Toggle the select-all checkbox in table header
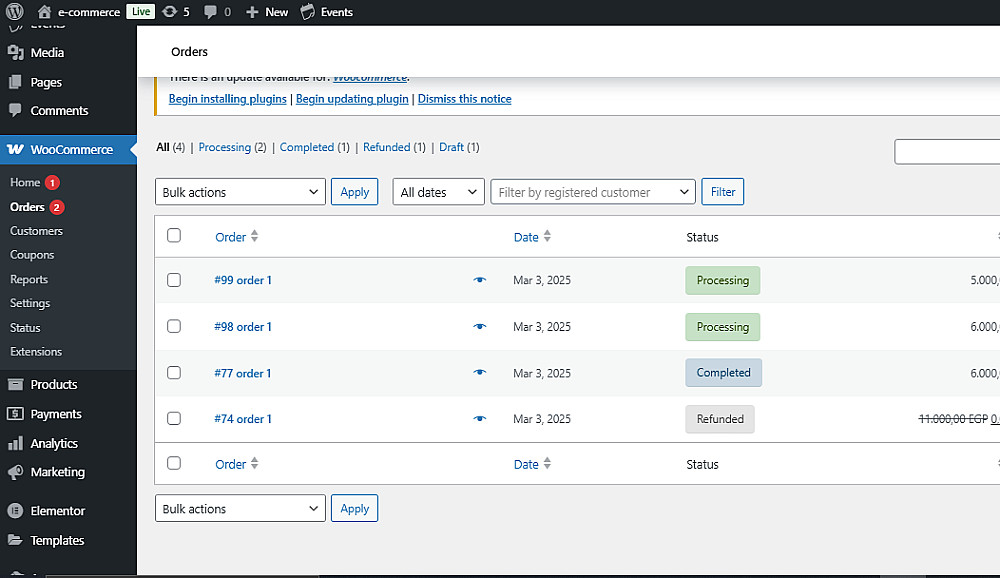 point(174,236)
